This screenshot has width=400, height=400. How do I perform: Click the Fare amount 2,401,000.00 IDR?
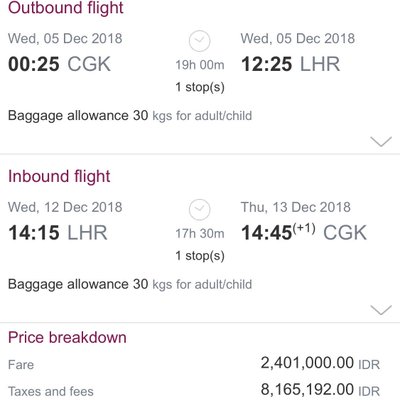pyautogui.click(x=320, y=363)
